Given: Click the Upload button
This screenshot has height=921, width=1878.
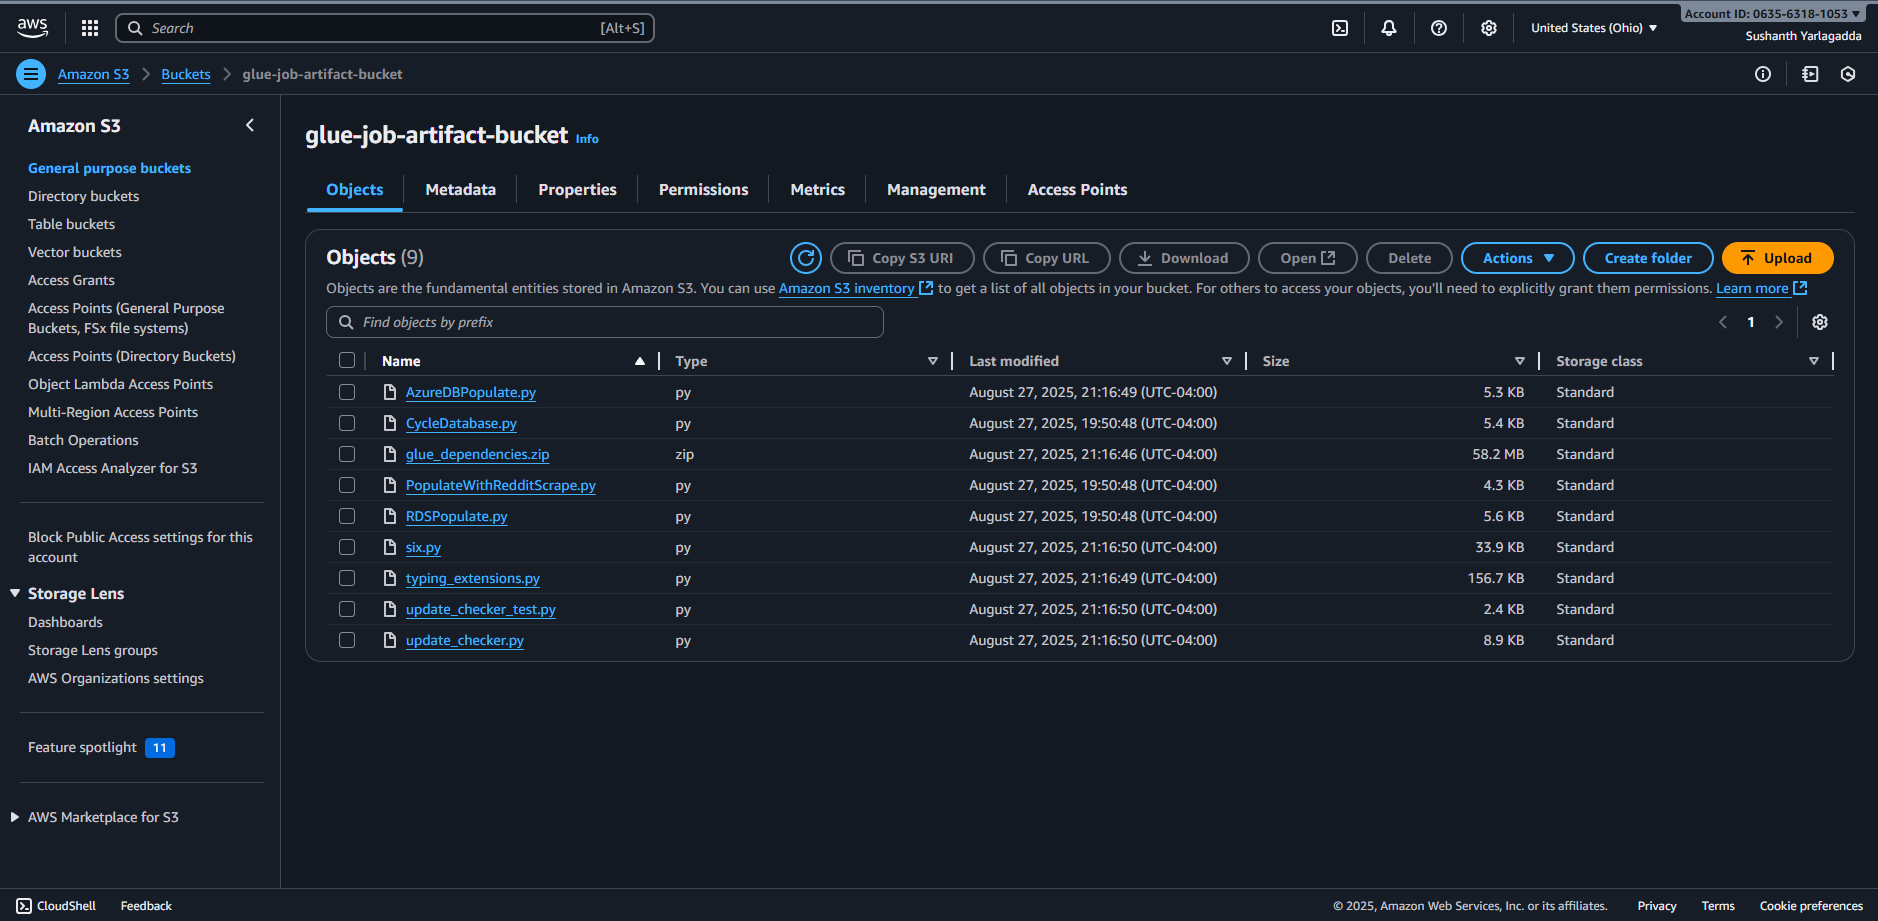Looking at the screenshot, I should tap(1777, 258).
